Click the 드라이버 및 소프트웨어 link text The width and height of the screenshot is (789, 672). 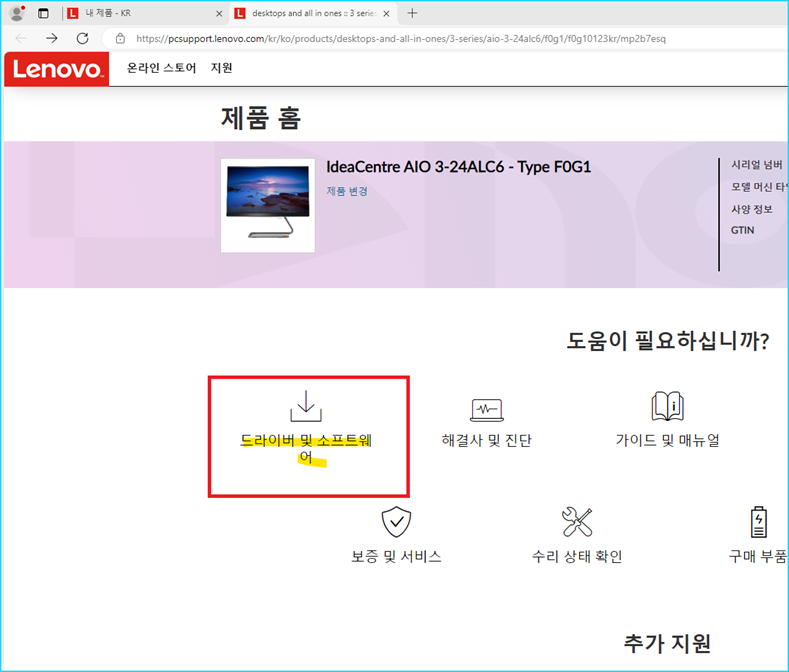(x=306, y=449)
